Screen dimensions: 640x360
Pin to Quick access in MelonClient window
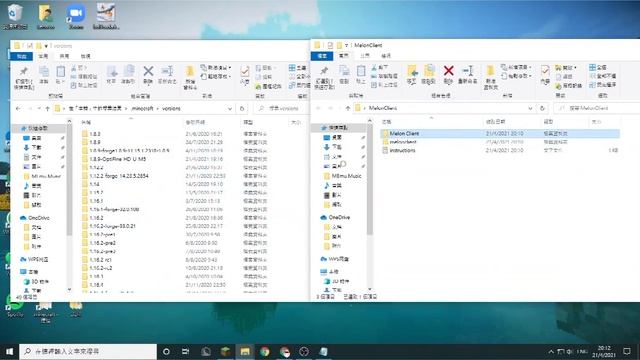coord(324,78)
